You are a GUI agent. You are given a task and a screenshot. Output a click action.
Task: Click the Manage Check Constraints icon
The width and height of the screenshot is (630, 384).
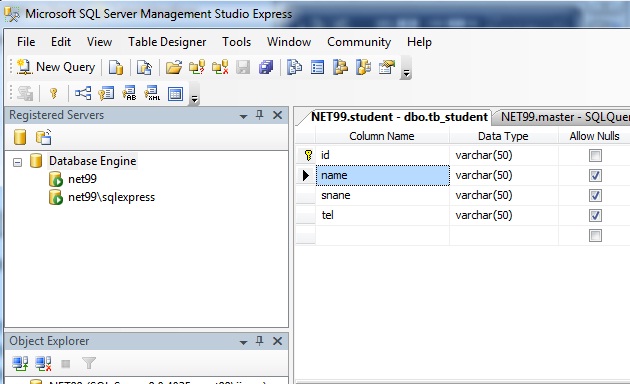(x=176, y=94)
